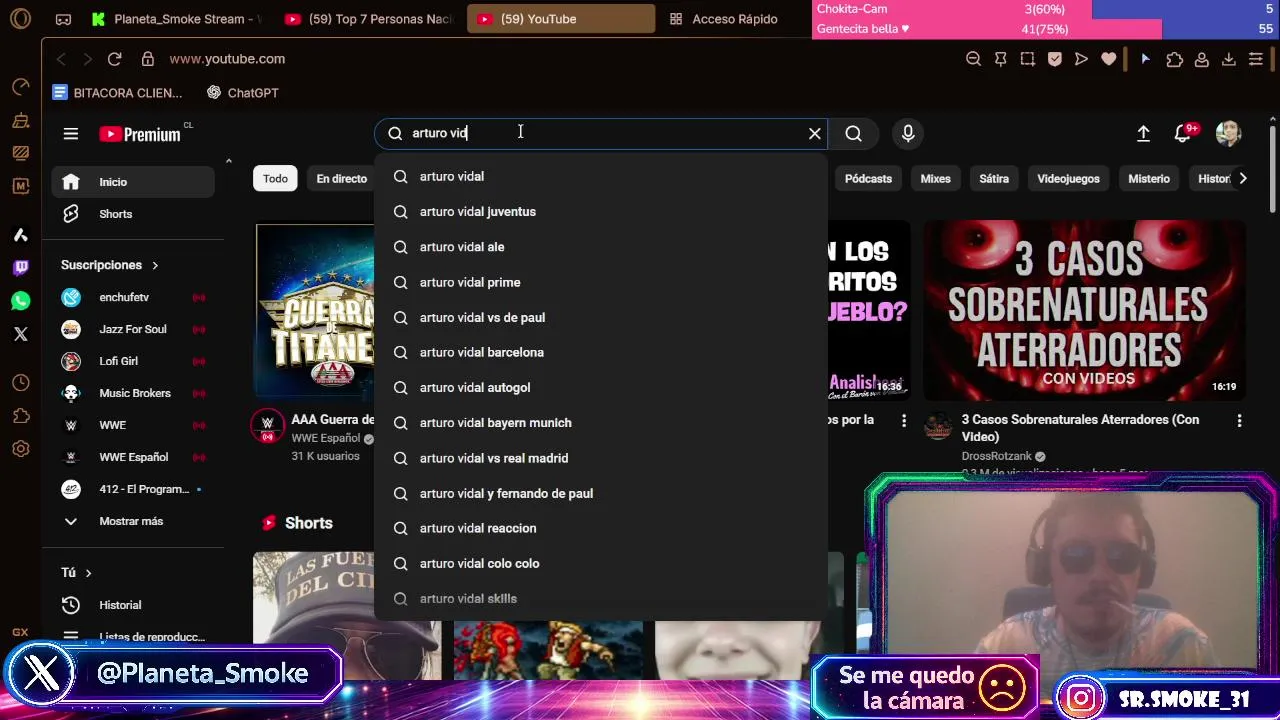Click in the YouTube search input field

coord(600,133)
